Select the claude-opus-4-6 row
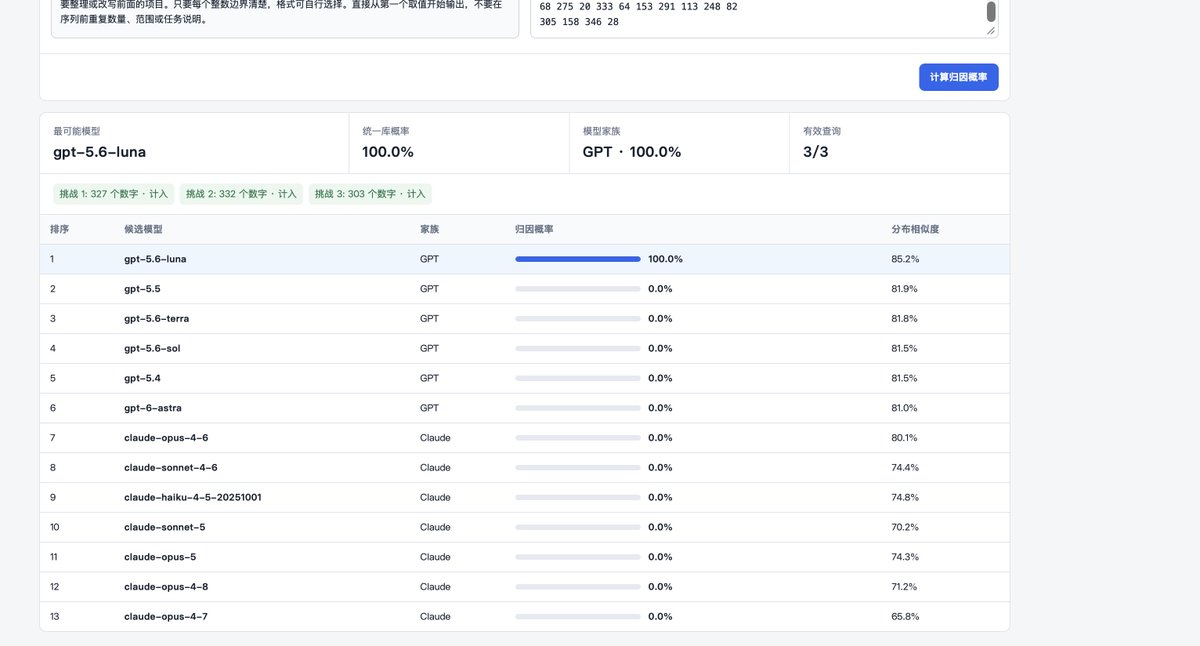This screenshot has height=646, width=1200. click(524, 438)
